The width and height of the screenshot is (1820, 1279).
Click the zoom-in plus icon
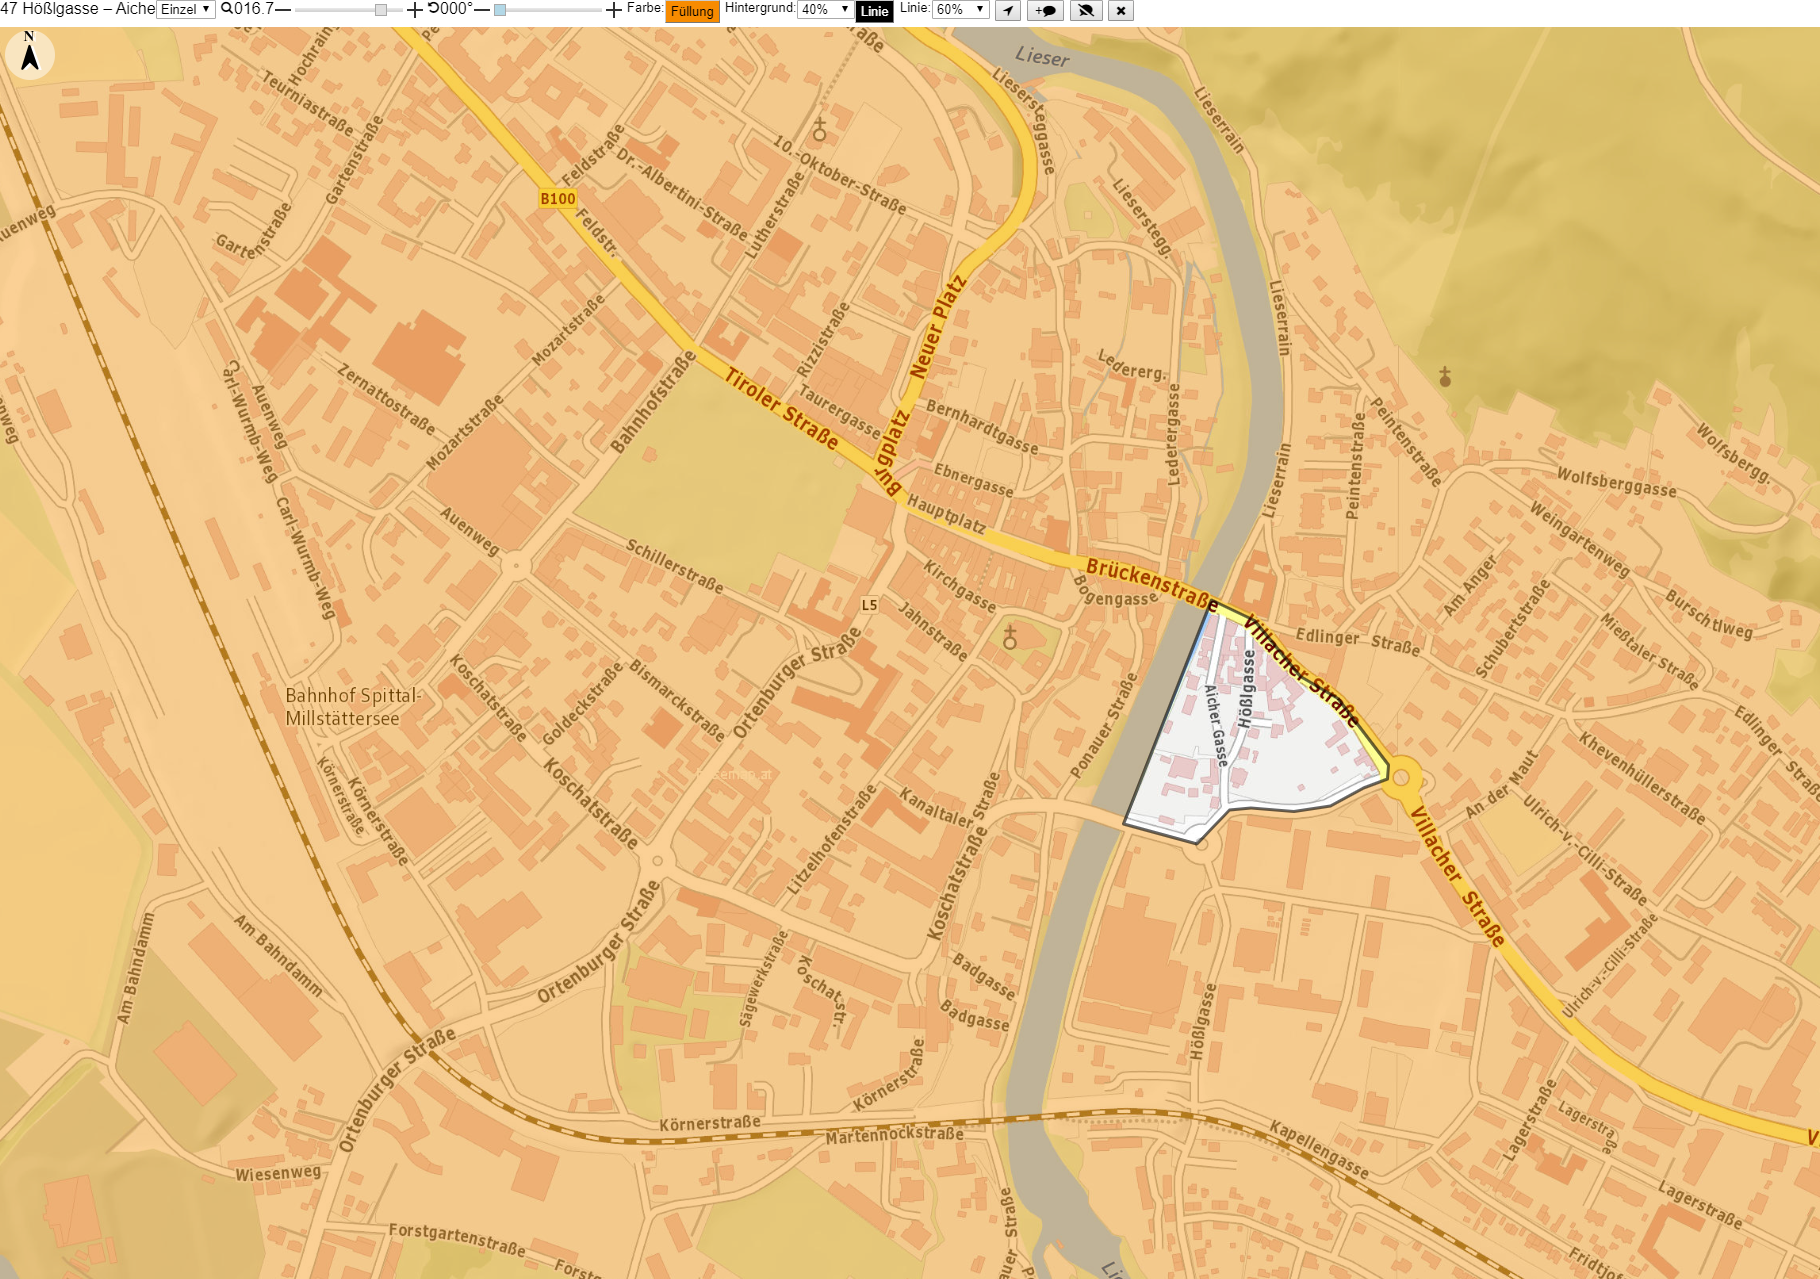tap(414, 10)
